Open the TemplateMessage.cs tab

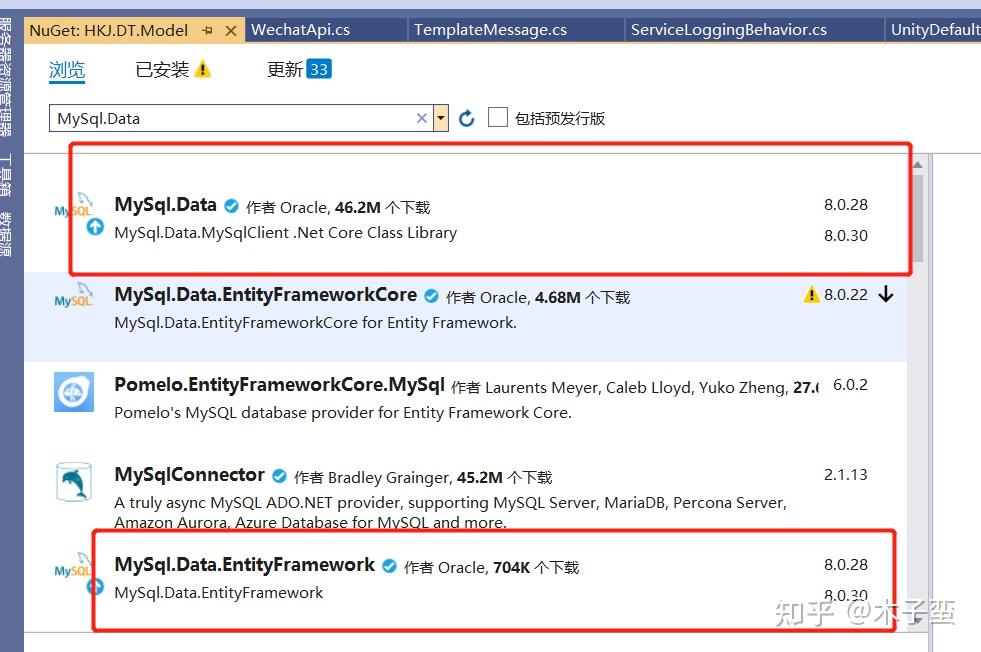click(x=490, y=29)
